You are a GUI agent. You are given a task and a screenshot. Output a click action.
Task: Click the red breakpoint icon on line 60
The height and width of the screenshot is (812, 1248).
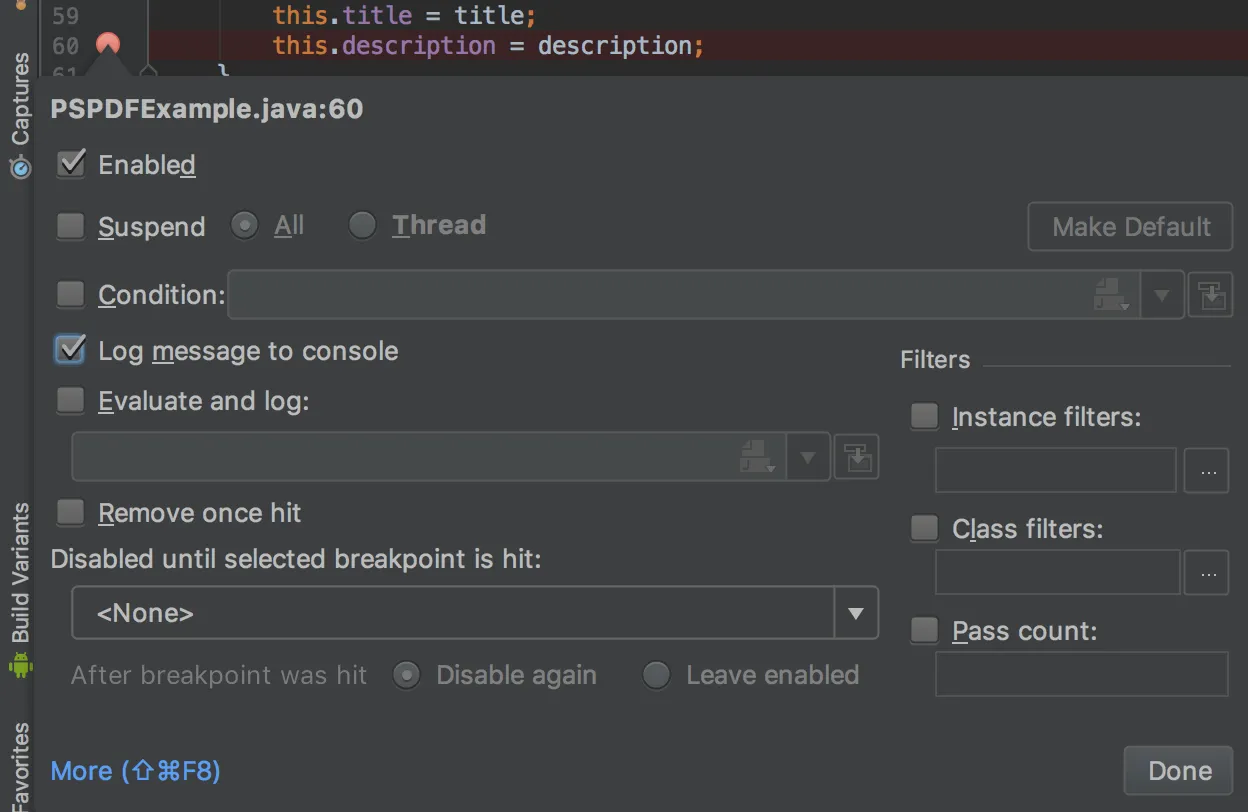tap(108, 44)
